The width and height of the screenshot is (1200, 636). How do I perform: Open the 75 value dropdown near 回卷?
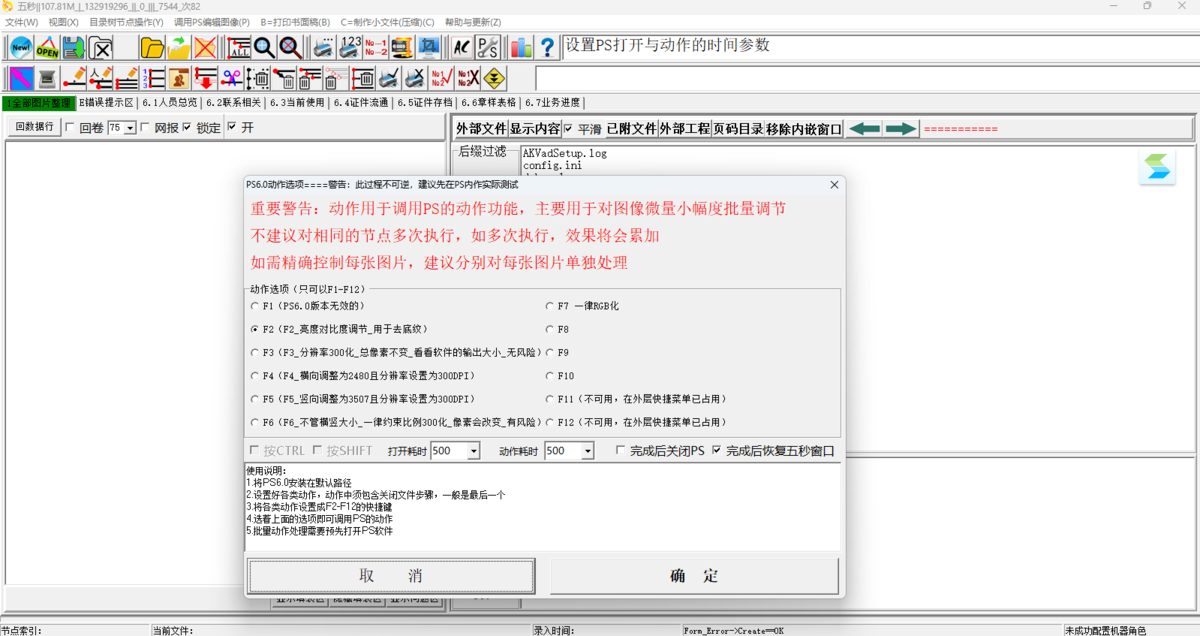(x=131, y=127)
